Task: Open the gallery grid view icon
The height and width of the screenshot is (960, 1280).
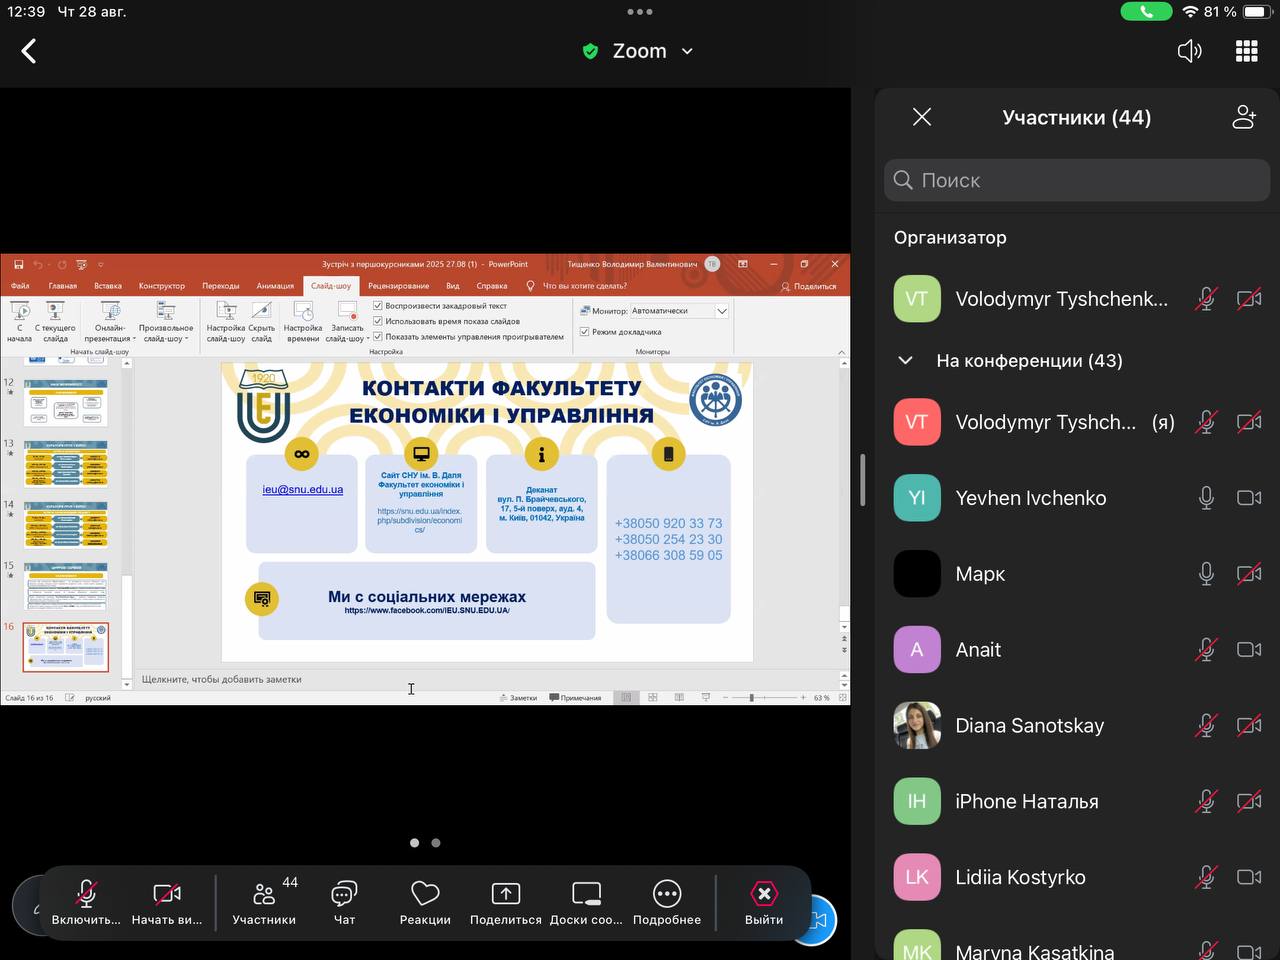Action: 1246,51
